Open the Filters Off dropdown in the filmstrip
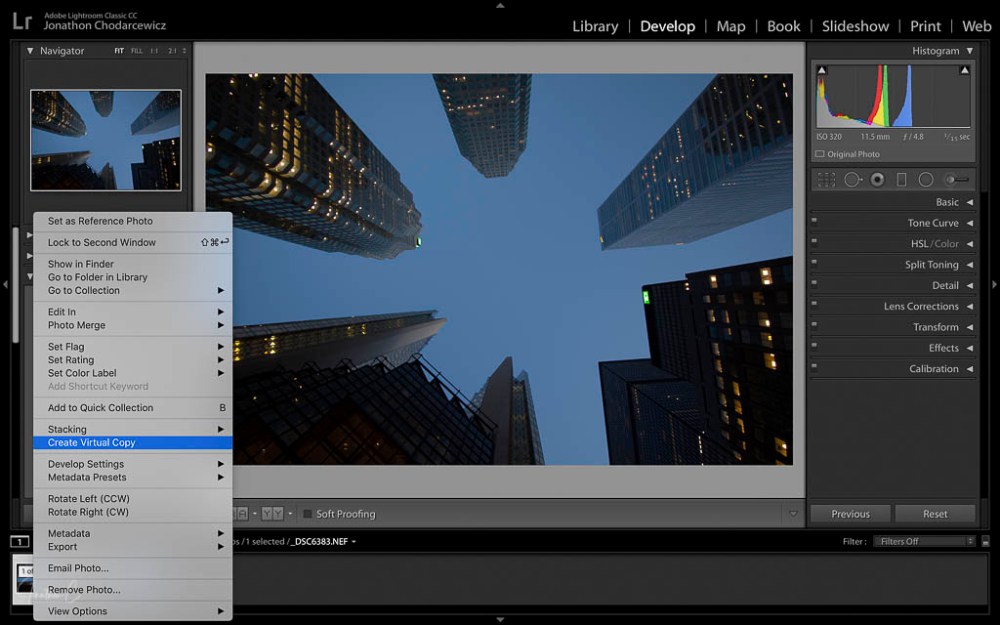This screenshot has width=1000, height=625. (924, 540)
